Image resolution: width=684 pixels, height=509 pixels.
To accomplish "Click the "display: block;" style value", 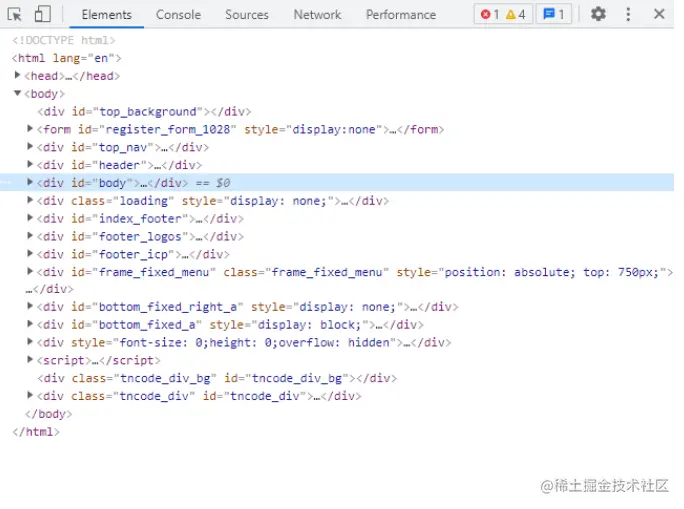I will click(x=309, y=325).
